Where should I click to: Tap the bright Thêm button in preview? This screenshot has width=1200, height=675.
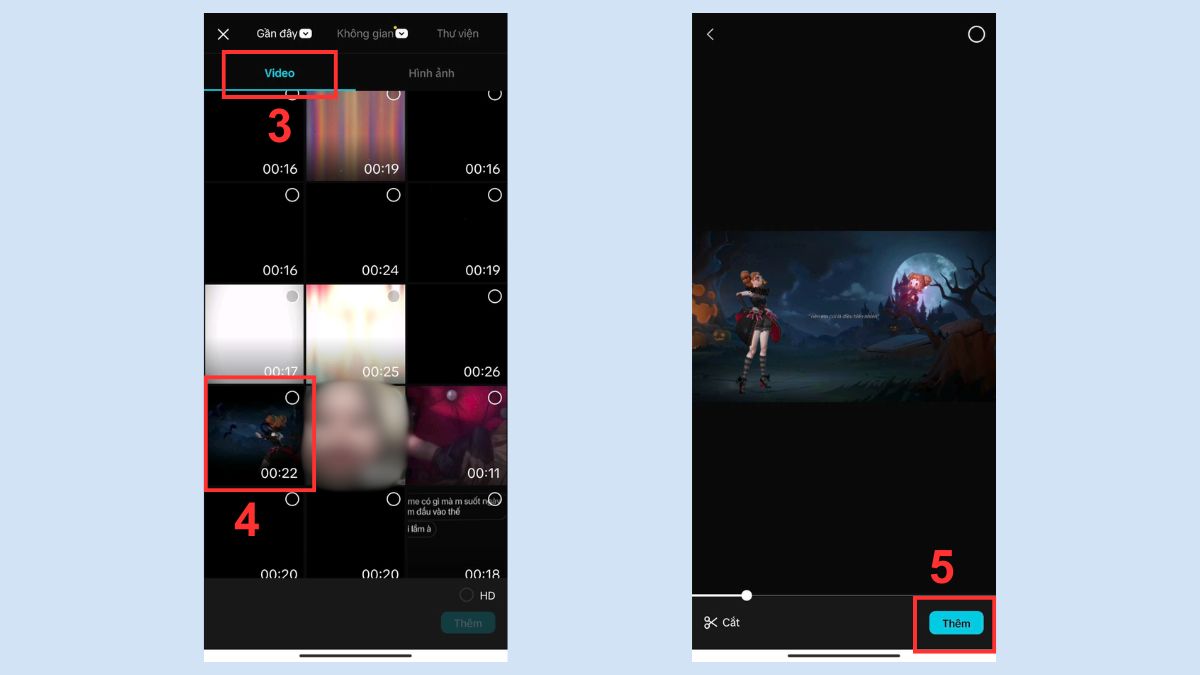point(956,623)
